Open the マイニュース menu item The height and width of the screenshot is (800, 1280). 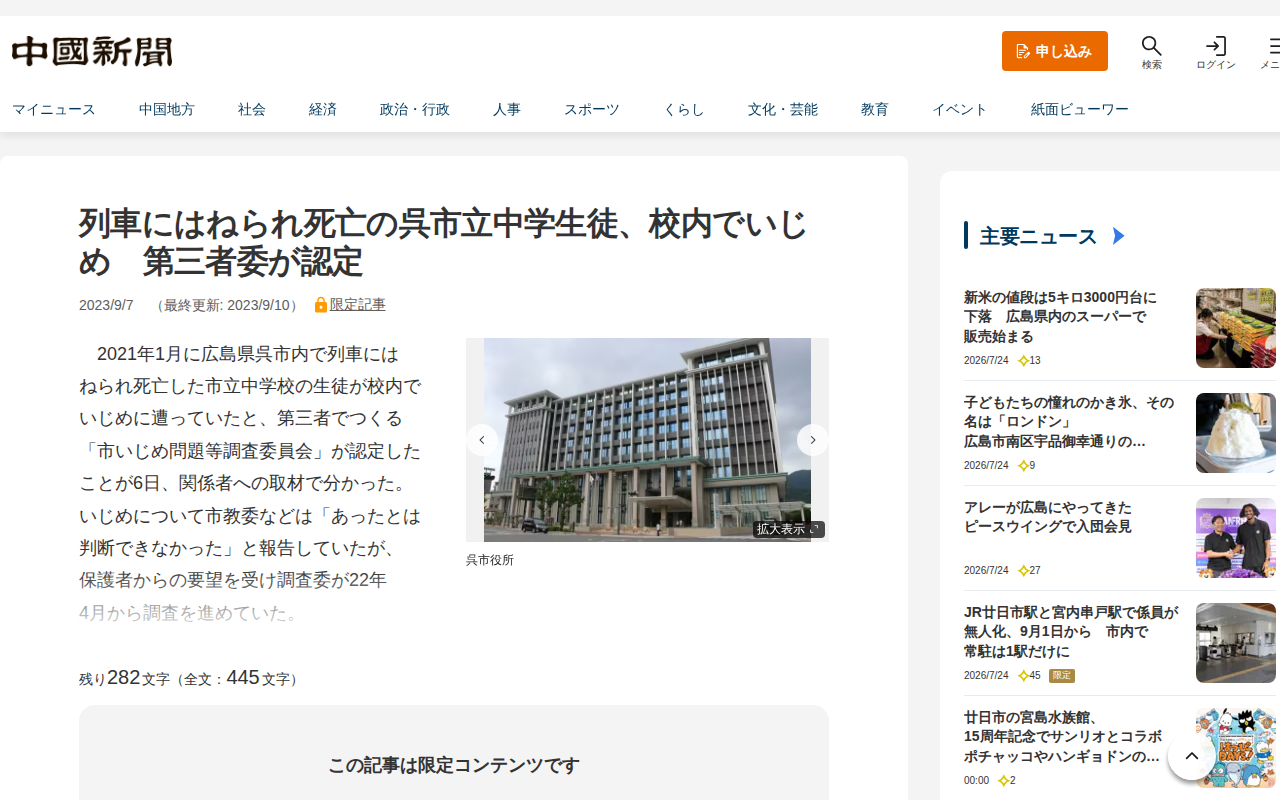pyautogui.click(x=54, y=109)
